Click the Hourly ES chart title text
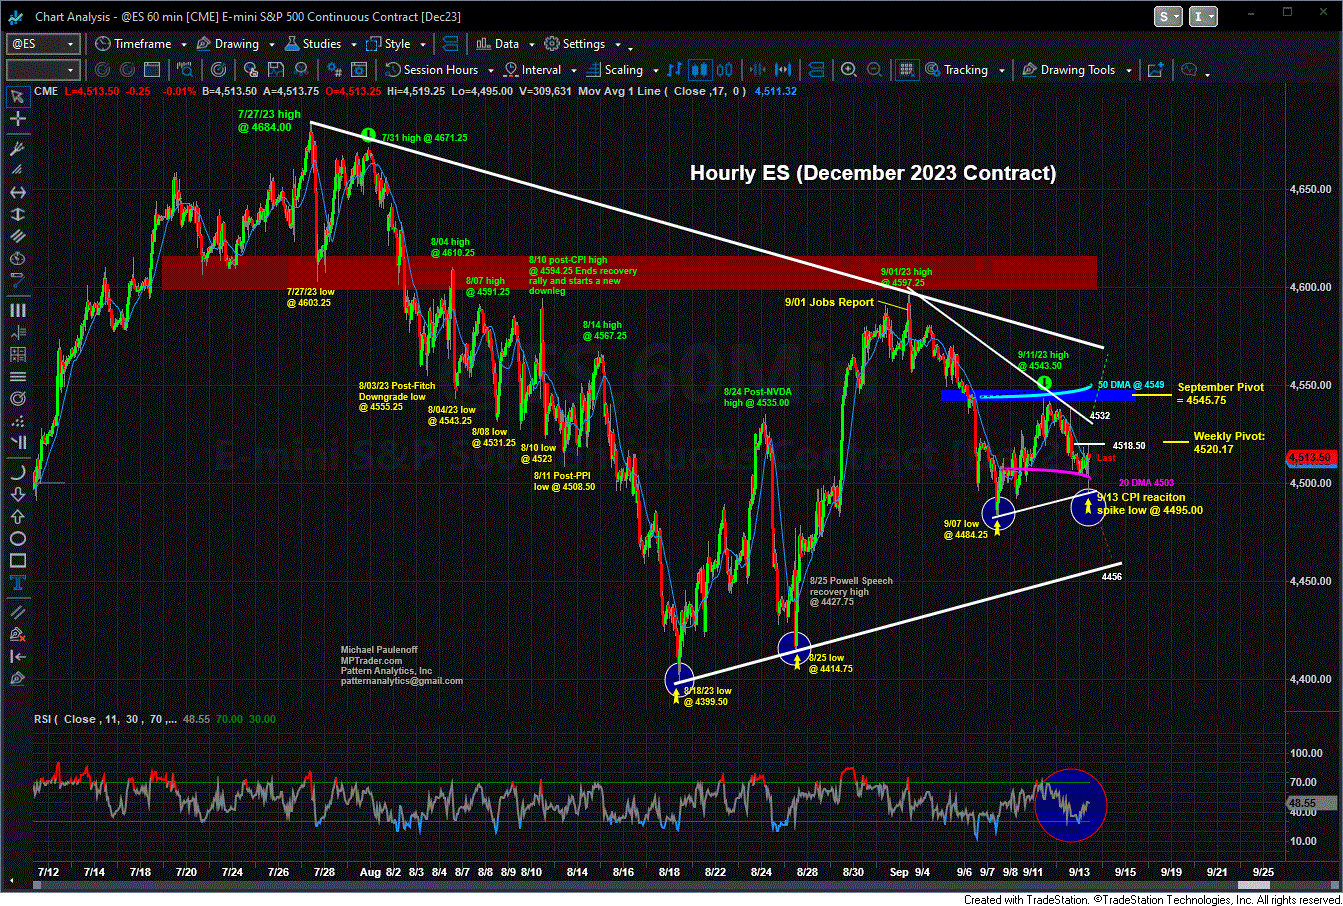The image size is (1343, 906). click(x=873, y=173)
